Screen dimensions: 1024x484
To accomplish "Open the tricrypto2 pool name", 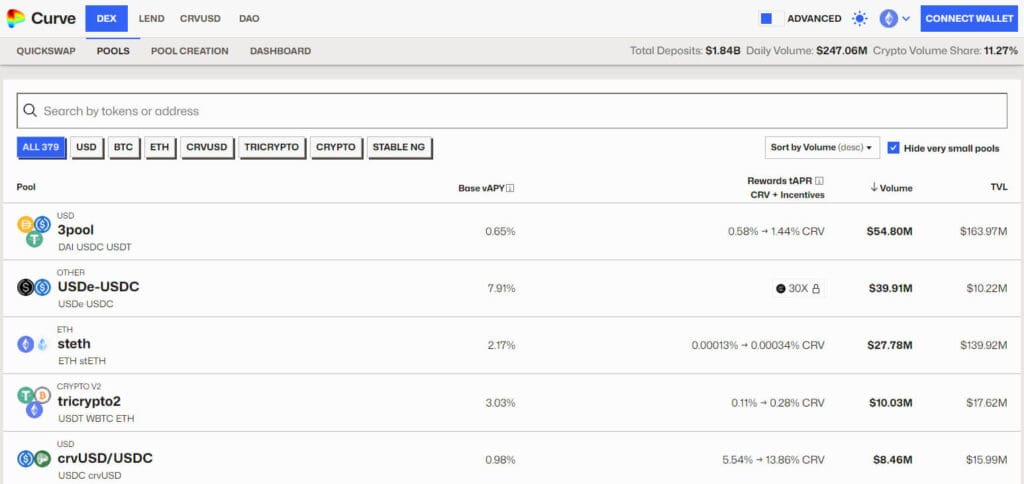I will 89,401.
